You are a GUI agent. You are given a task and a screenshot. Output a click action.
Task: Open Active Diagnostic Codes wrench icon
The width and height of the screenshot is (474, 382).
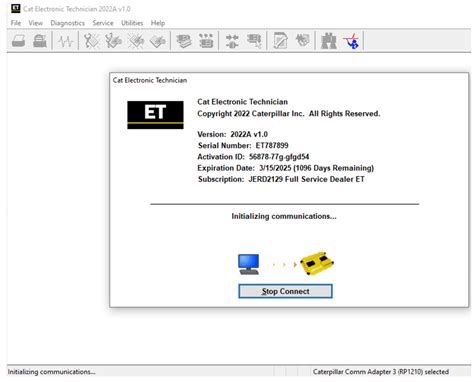91,41
